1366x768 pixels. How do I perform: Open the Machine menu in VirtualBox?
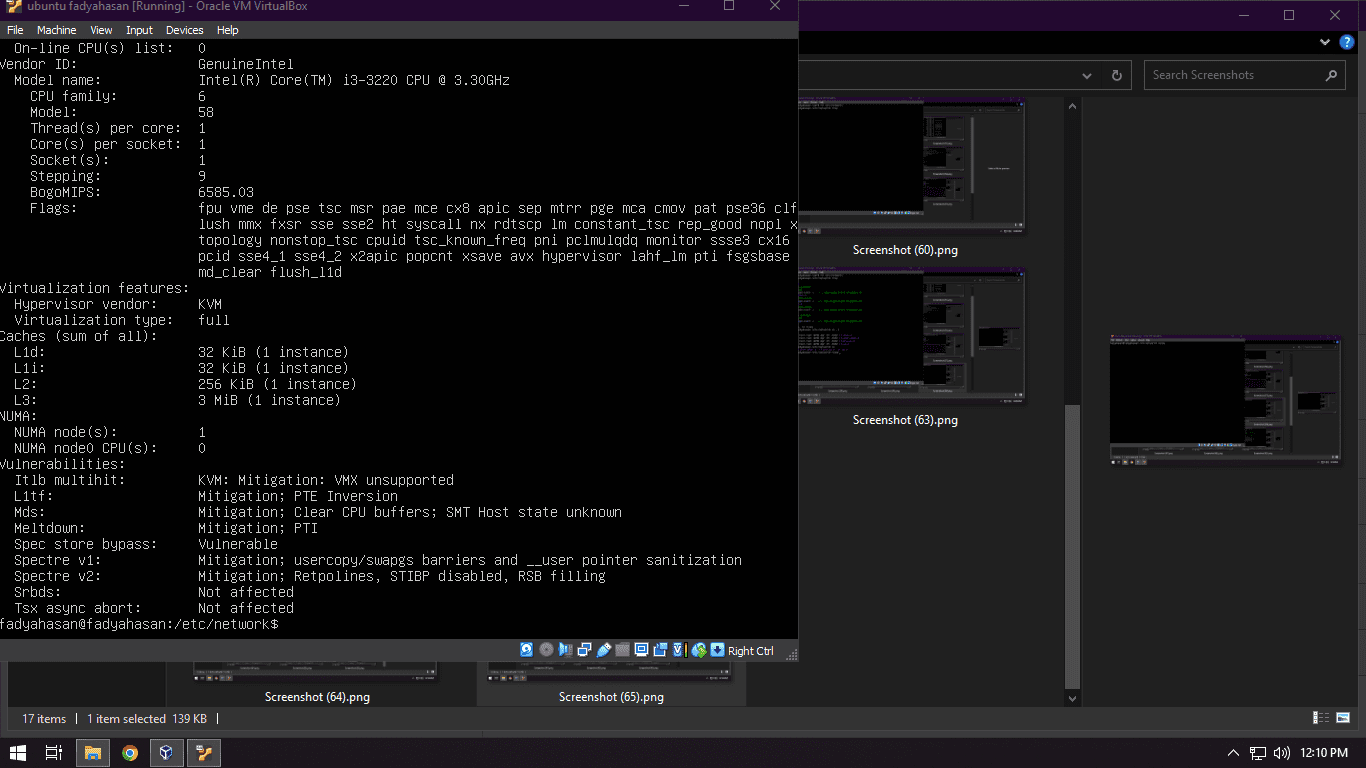pyautogui.click(x=56, y=30)
